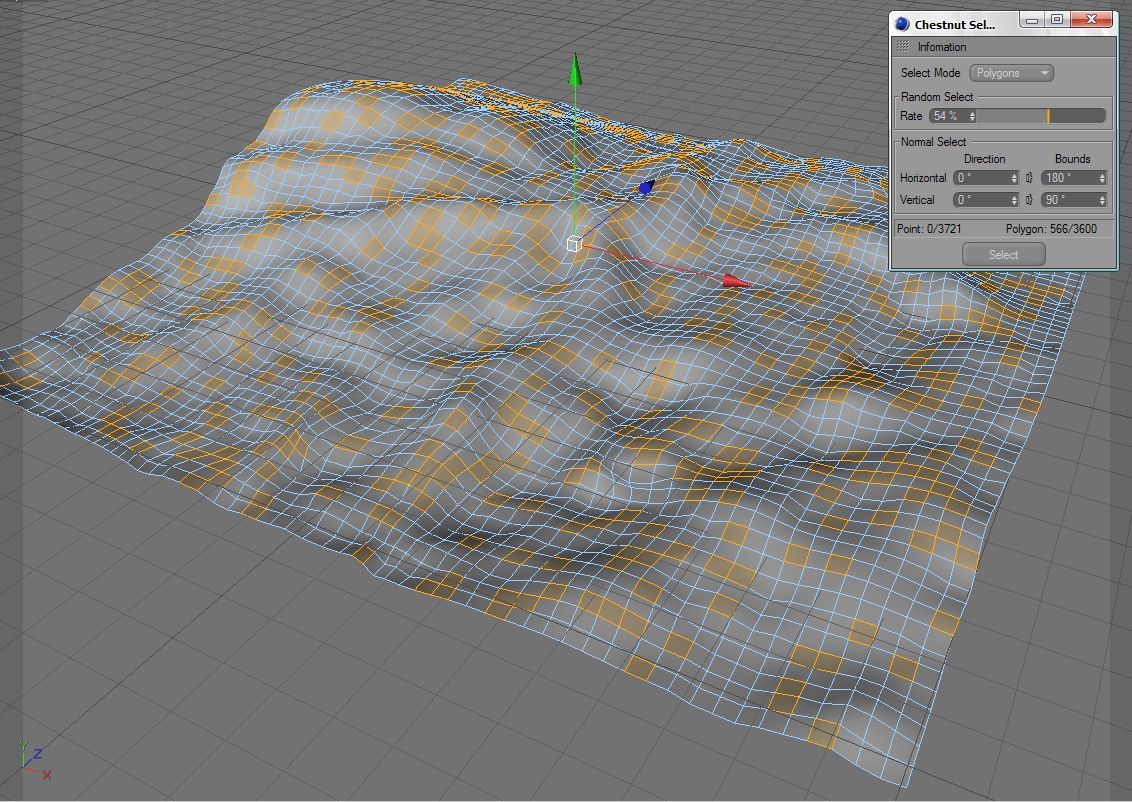Click the white cube axis center handle
The height and width of the screenshot is (802, 1132).
coord(575,244)
